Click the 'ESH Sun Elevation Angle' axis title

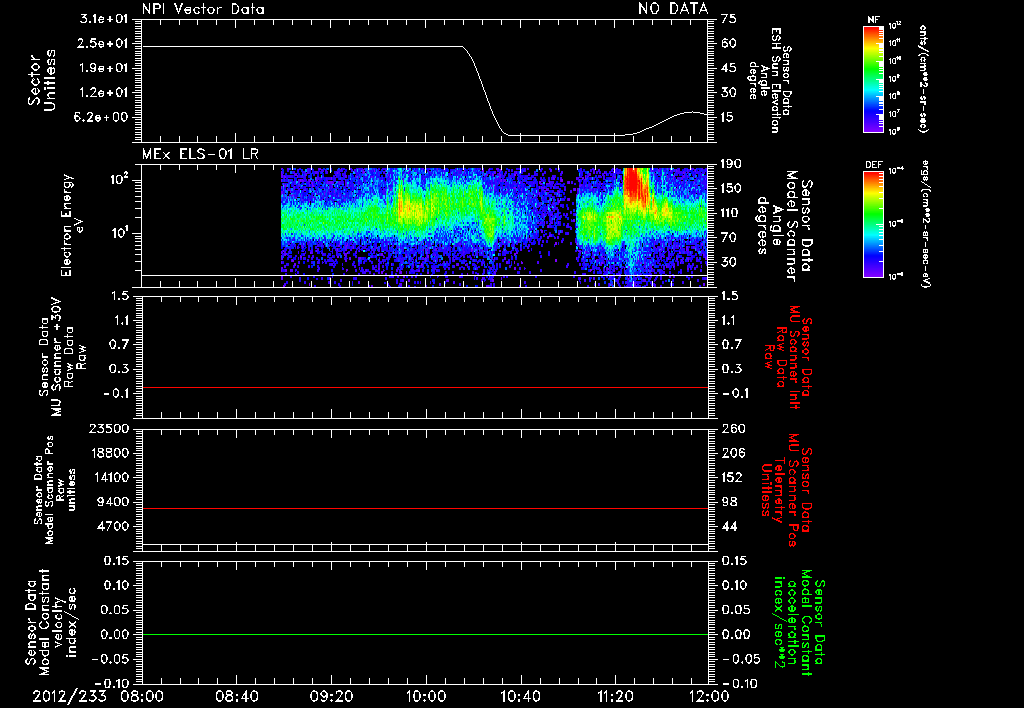tap(769, 80)
